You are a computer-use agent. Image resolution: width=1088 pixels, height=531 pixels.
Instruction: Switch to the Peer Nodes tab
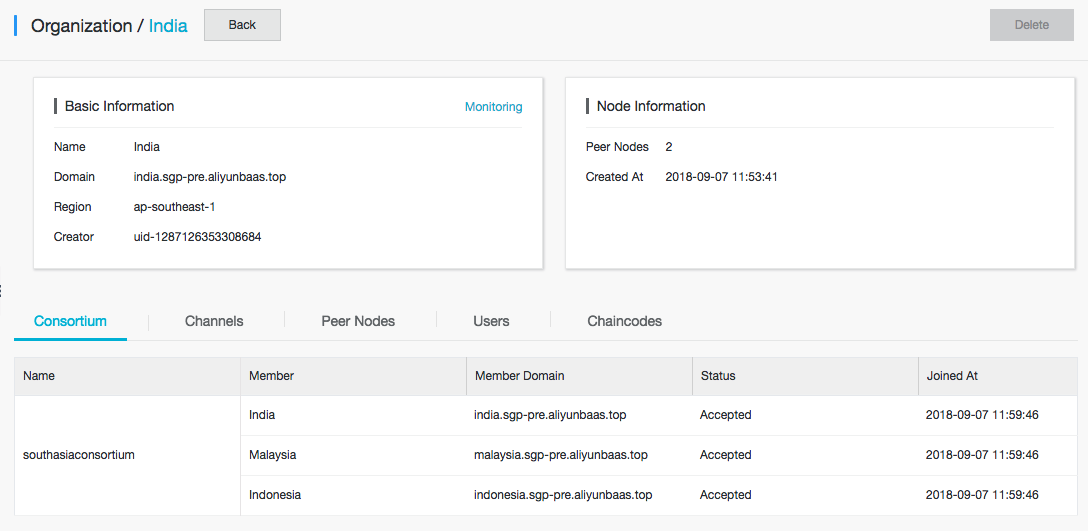(x=358, y=321)
